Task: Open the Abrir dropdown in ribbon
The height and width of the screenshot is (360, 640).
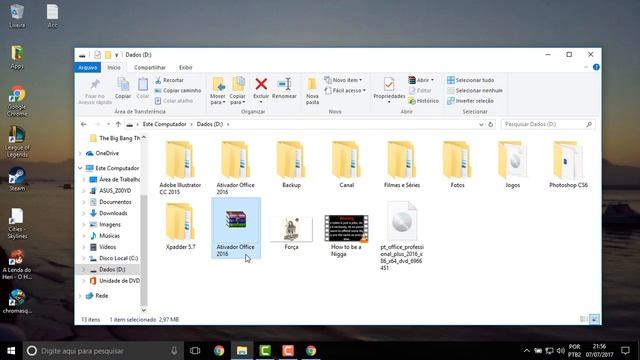Action: click(x=421, y=80)
